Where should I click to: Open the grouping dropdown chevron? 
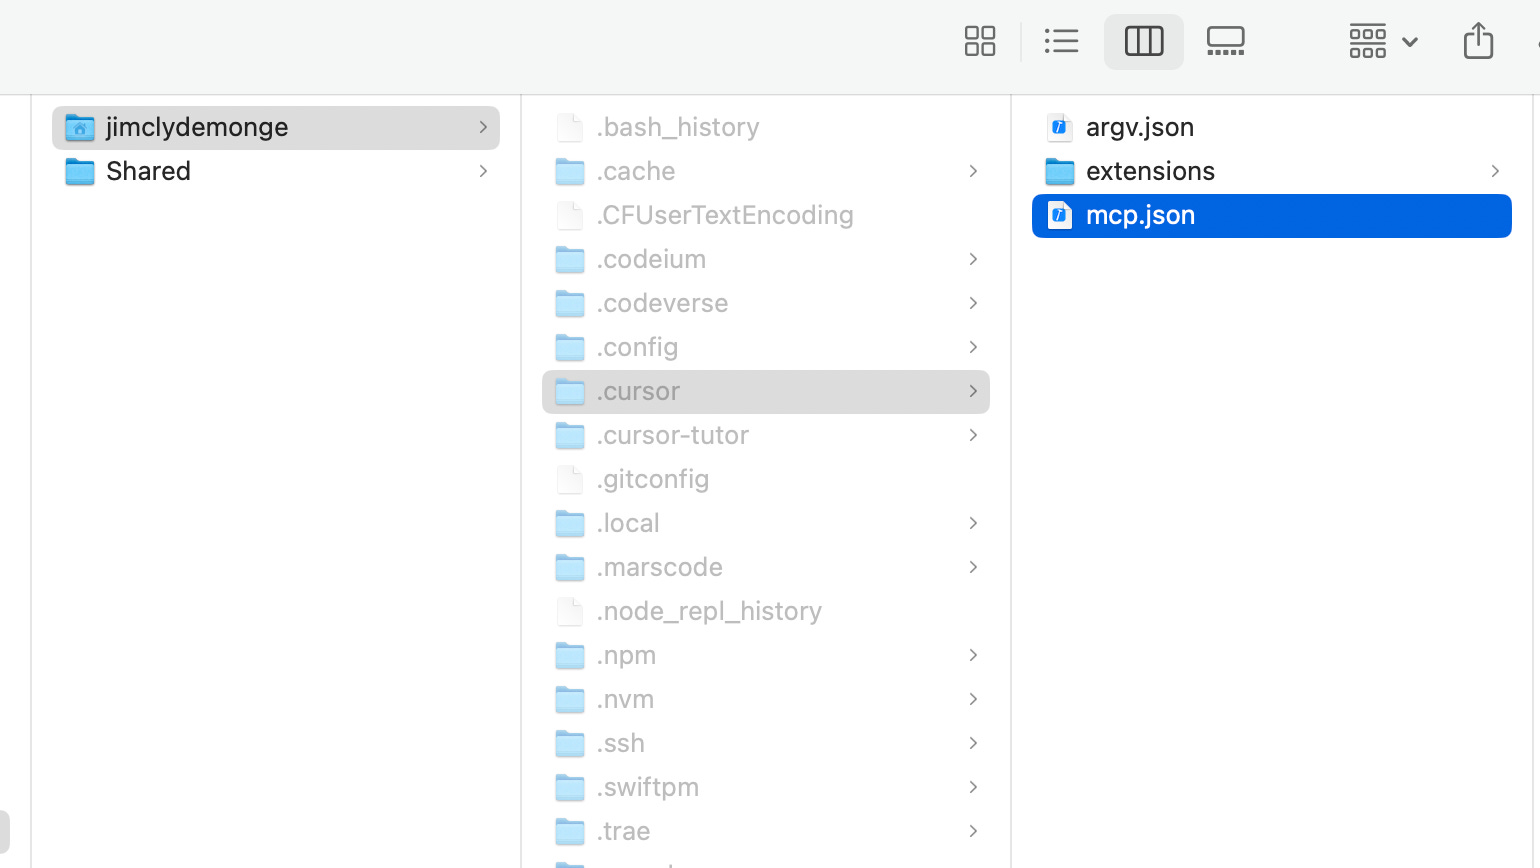1410,43
